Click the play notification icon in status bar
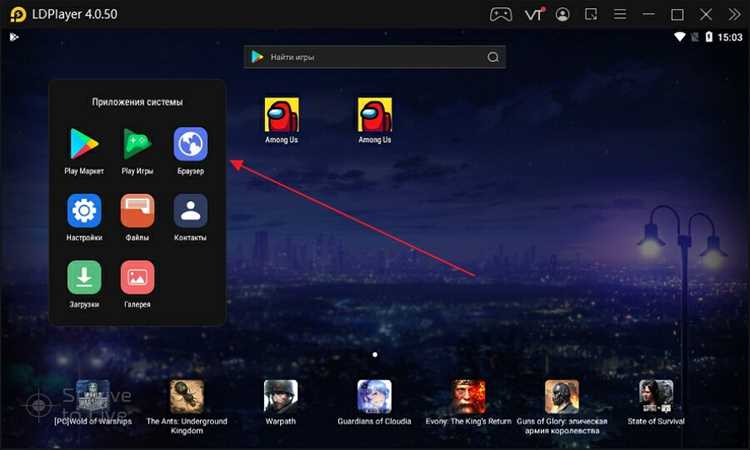This screenshot has width=750, height=450. (x=14, y=37)
